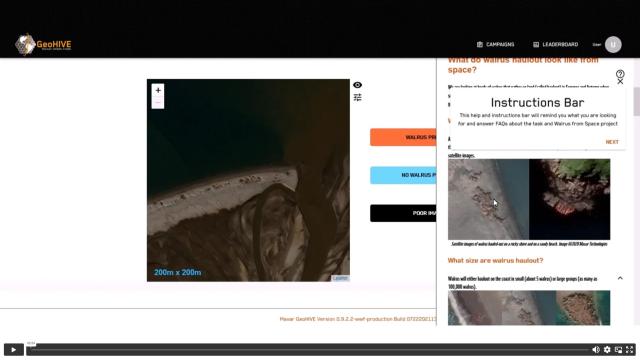This screenshot has height=360, width=640.
Task: Zoom in on the satellite map
Action: [158, 90]
